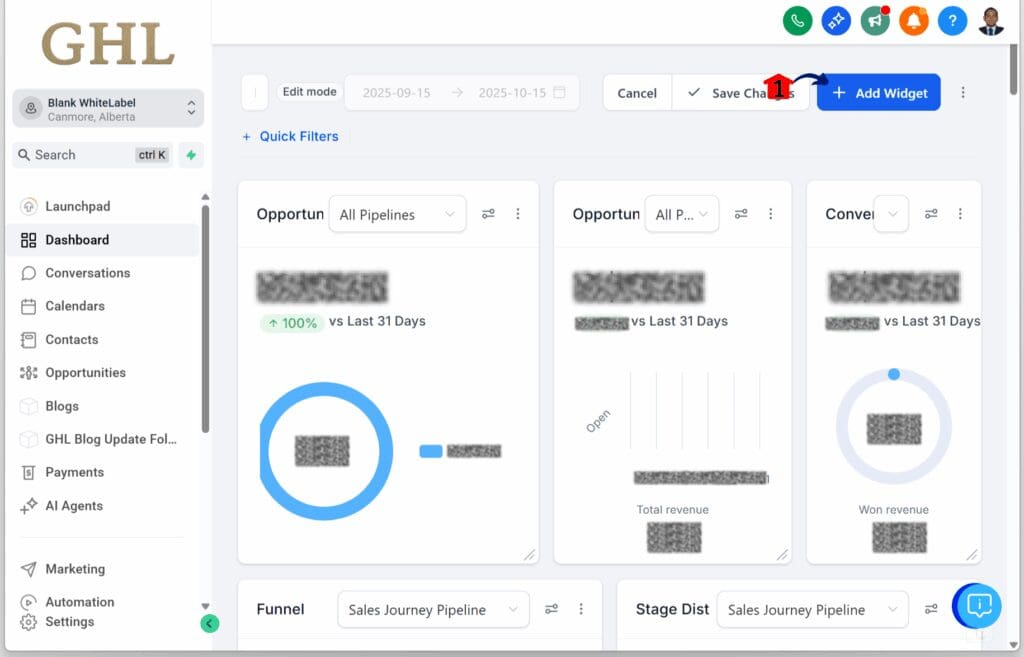The width and height of the screenshot is (1024, 657).
Task: Open announcements via the megaphone icon
Action: (x=875, y=20)
